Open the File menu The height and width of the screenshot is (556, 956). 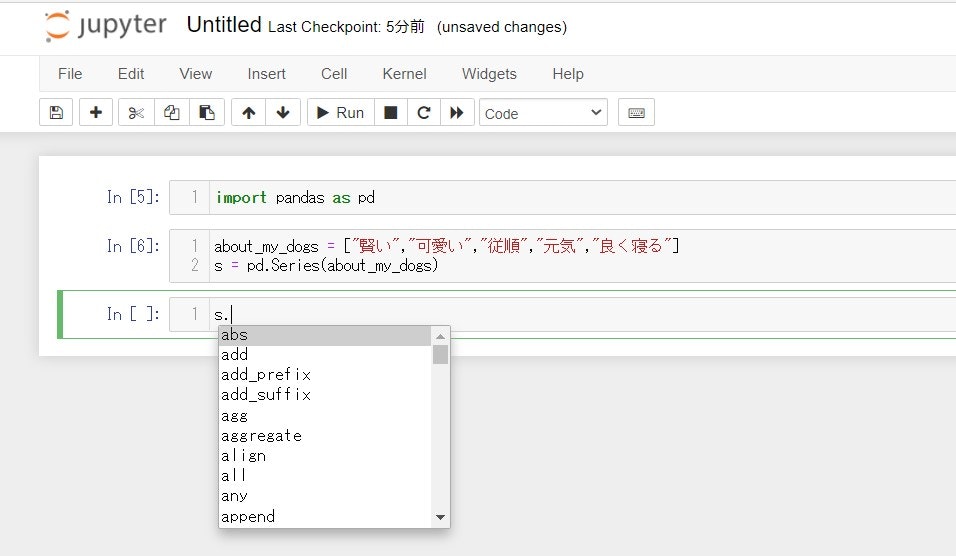(x=70, y=74)
